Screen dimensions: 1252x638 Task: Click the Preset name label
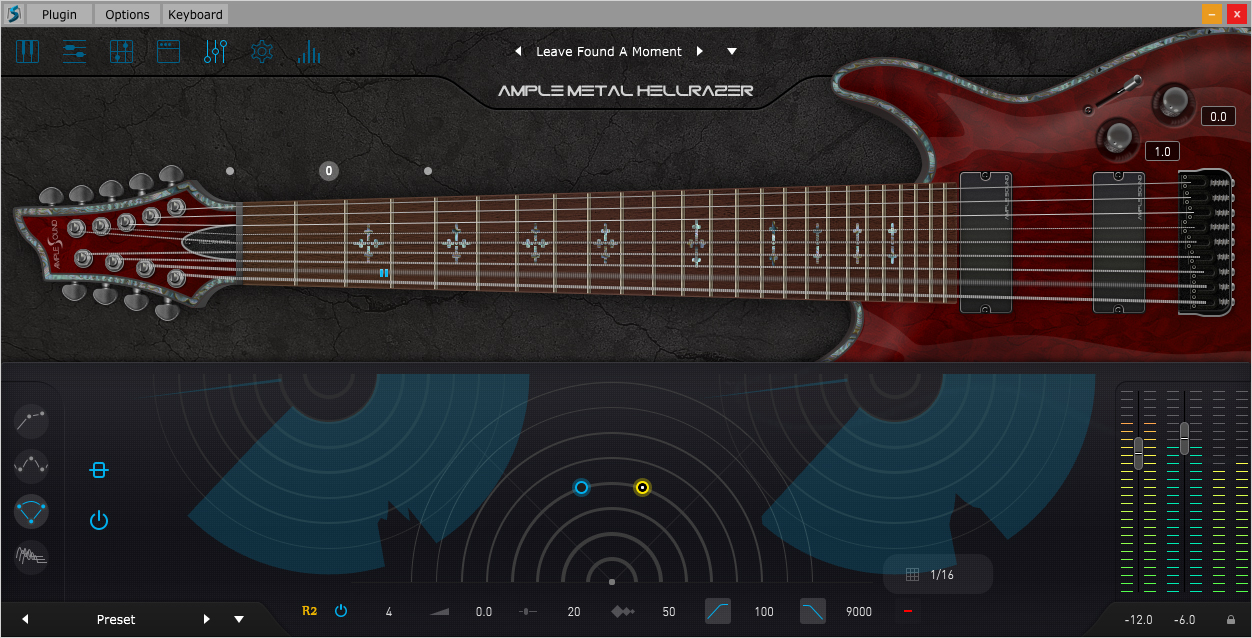click(x=116, y=620)
